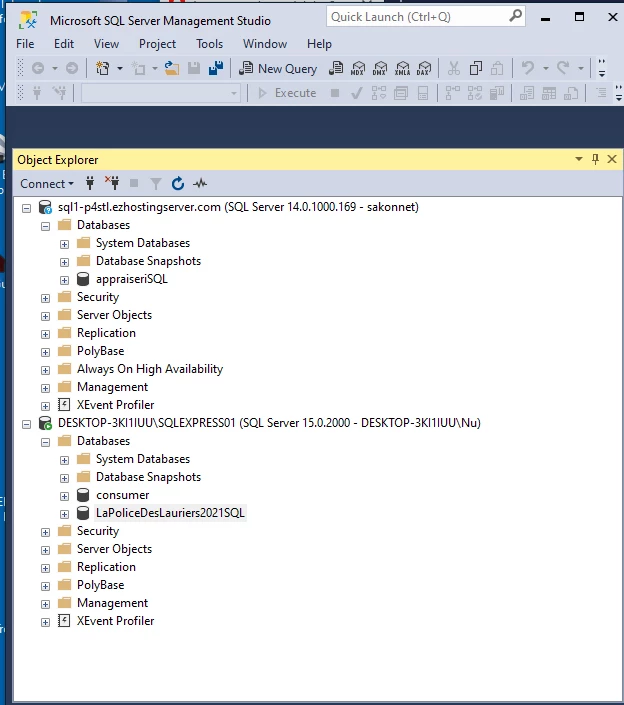
Task: Open the Project menu
Action: point(157,44)
